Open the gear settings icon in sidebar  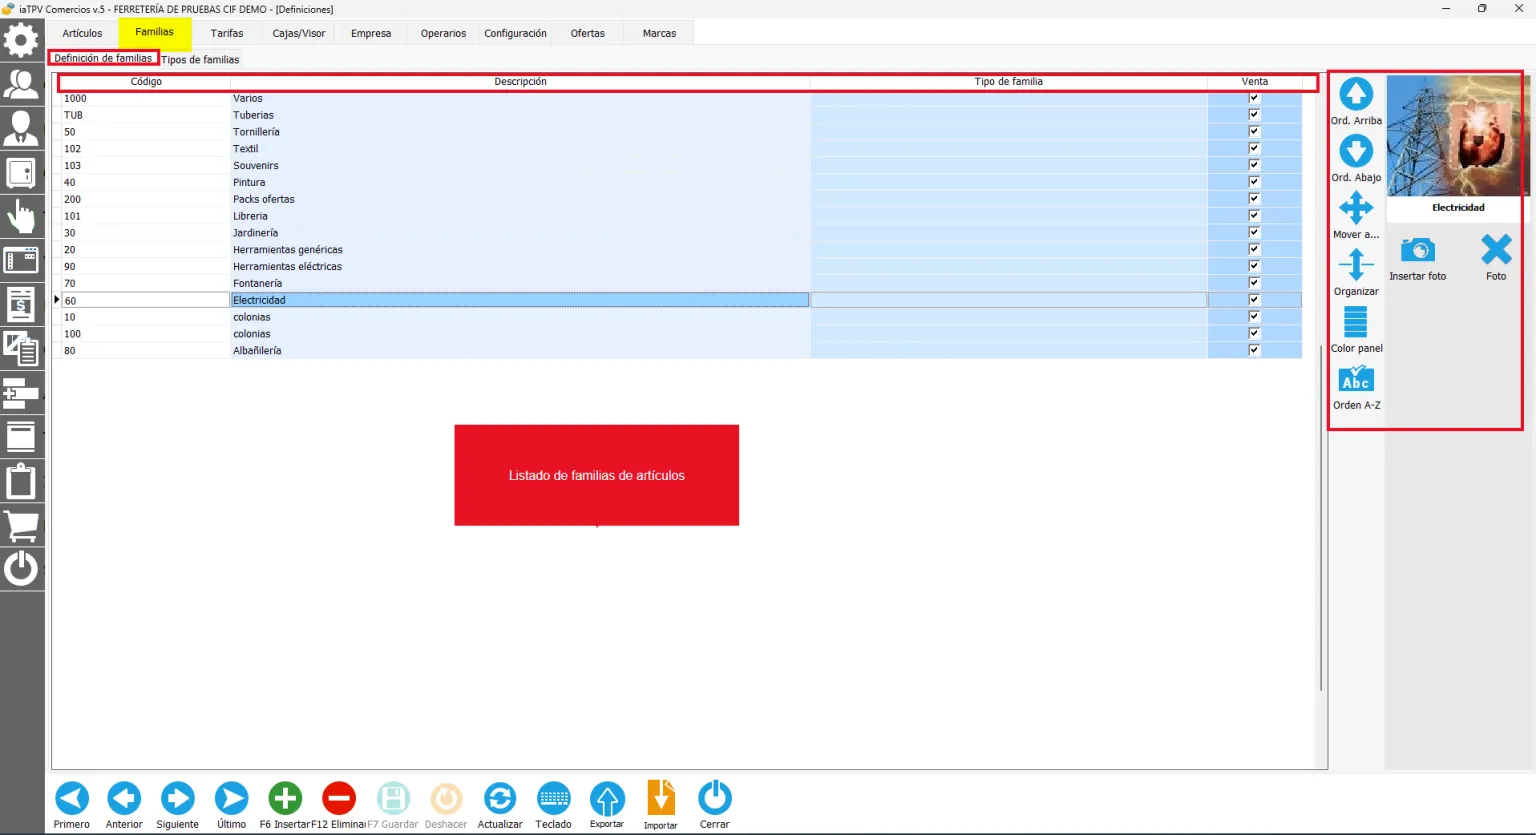point(21,41)
